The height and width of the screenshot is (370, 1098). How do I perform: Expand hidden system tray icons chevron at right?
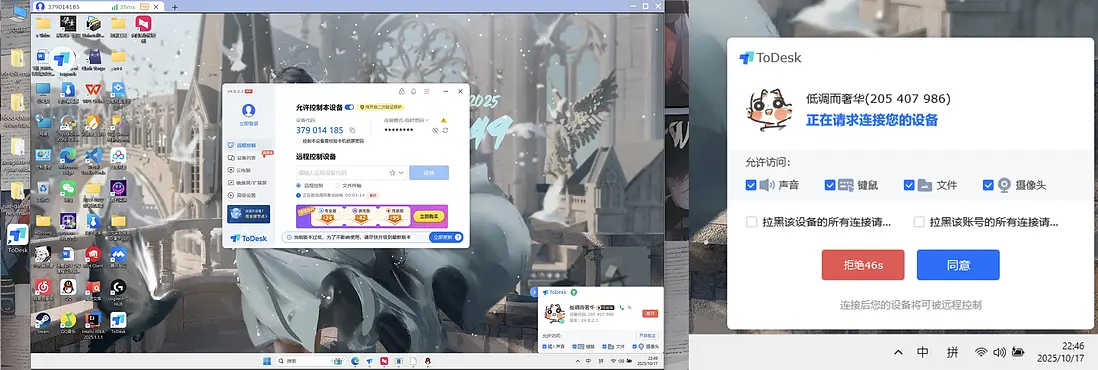pyautogui.click(x=898, y=352)
